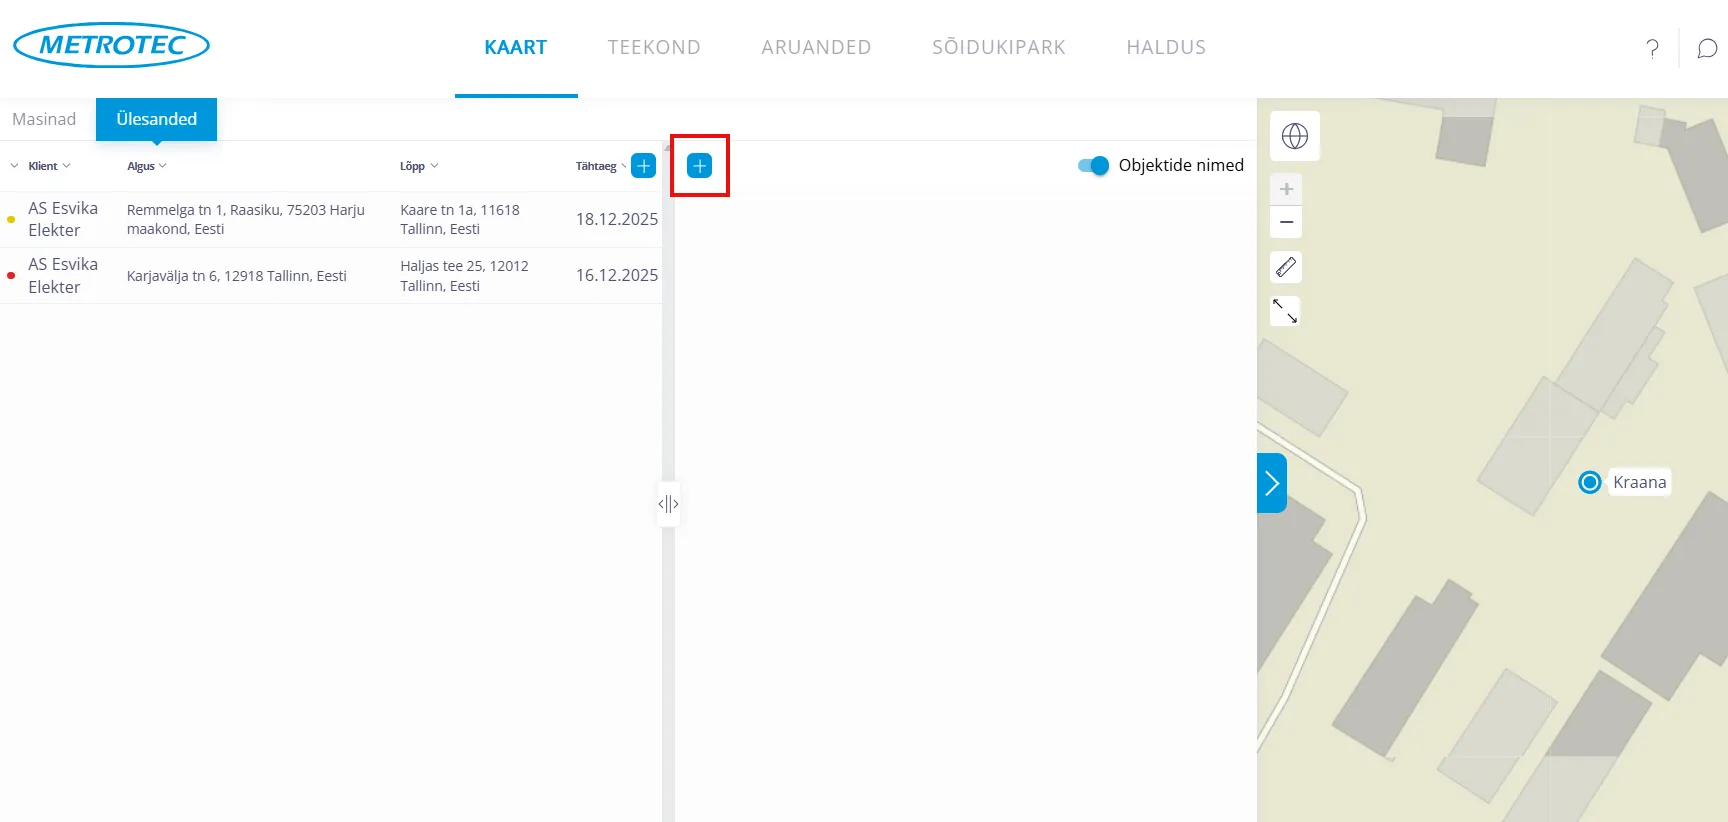Click the Kraana object marker on map
This screenshot has height=822, width=1728.
click(1589, 482)
